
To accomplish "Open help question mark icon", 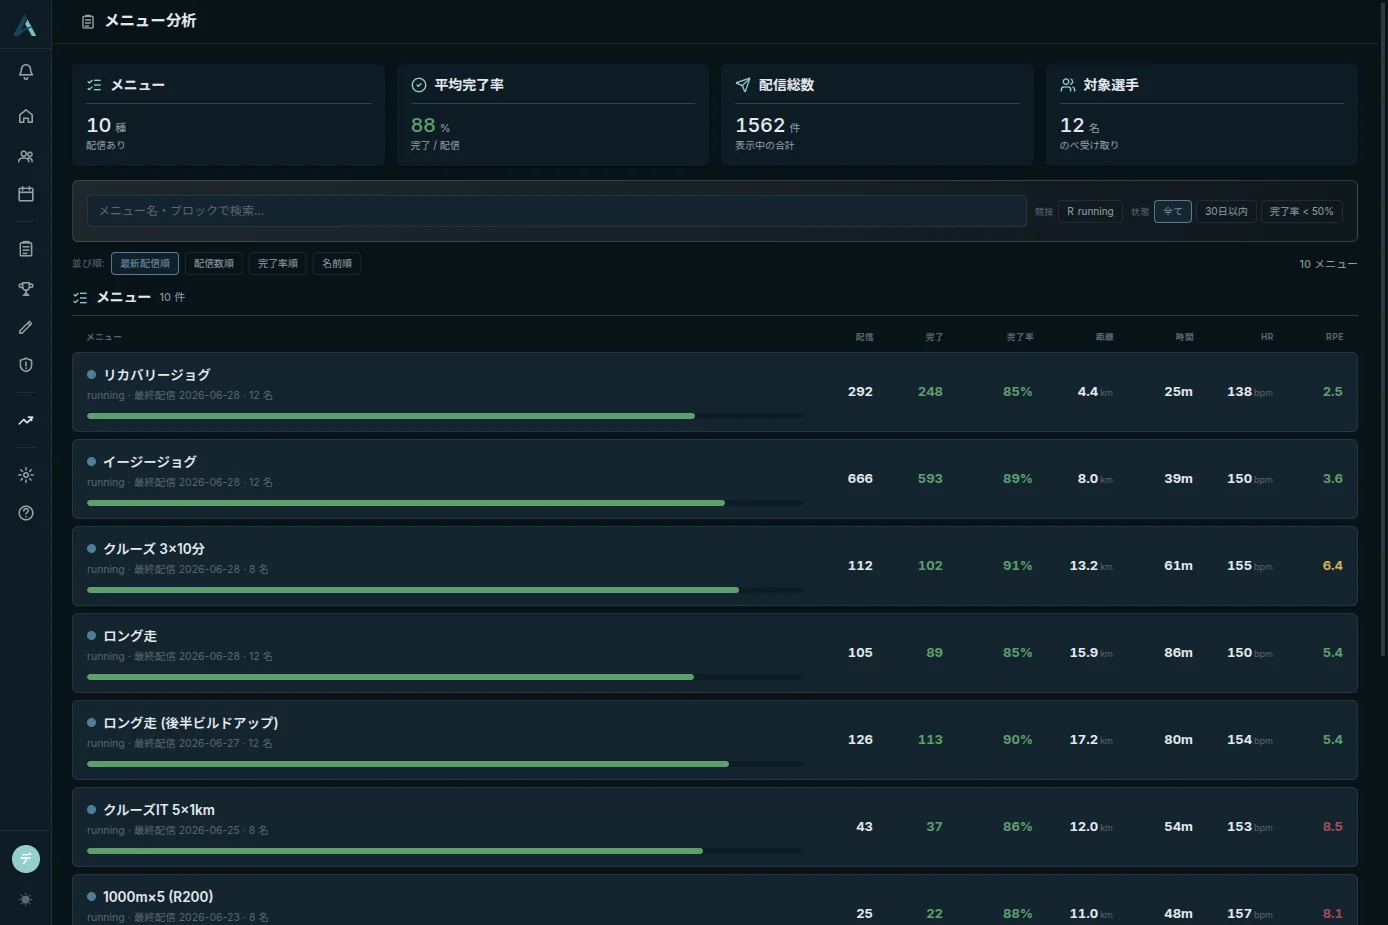I will pos(26,513).
